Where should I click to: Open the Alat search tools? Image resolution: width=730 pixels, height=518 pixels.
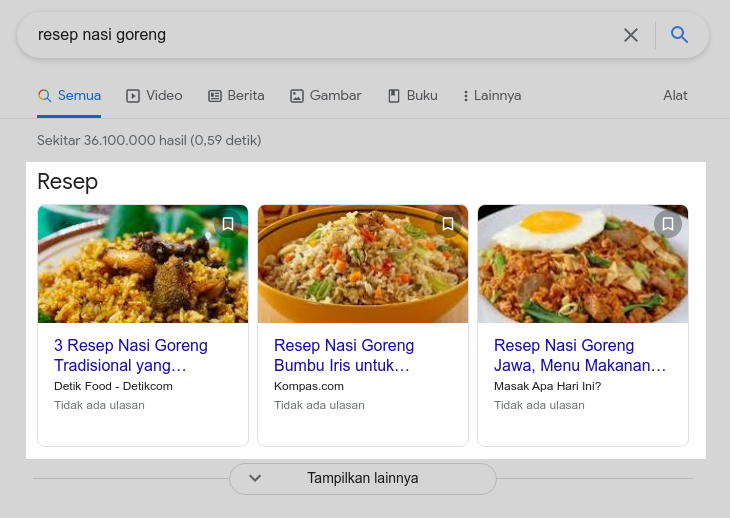[x=675, y=96]
